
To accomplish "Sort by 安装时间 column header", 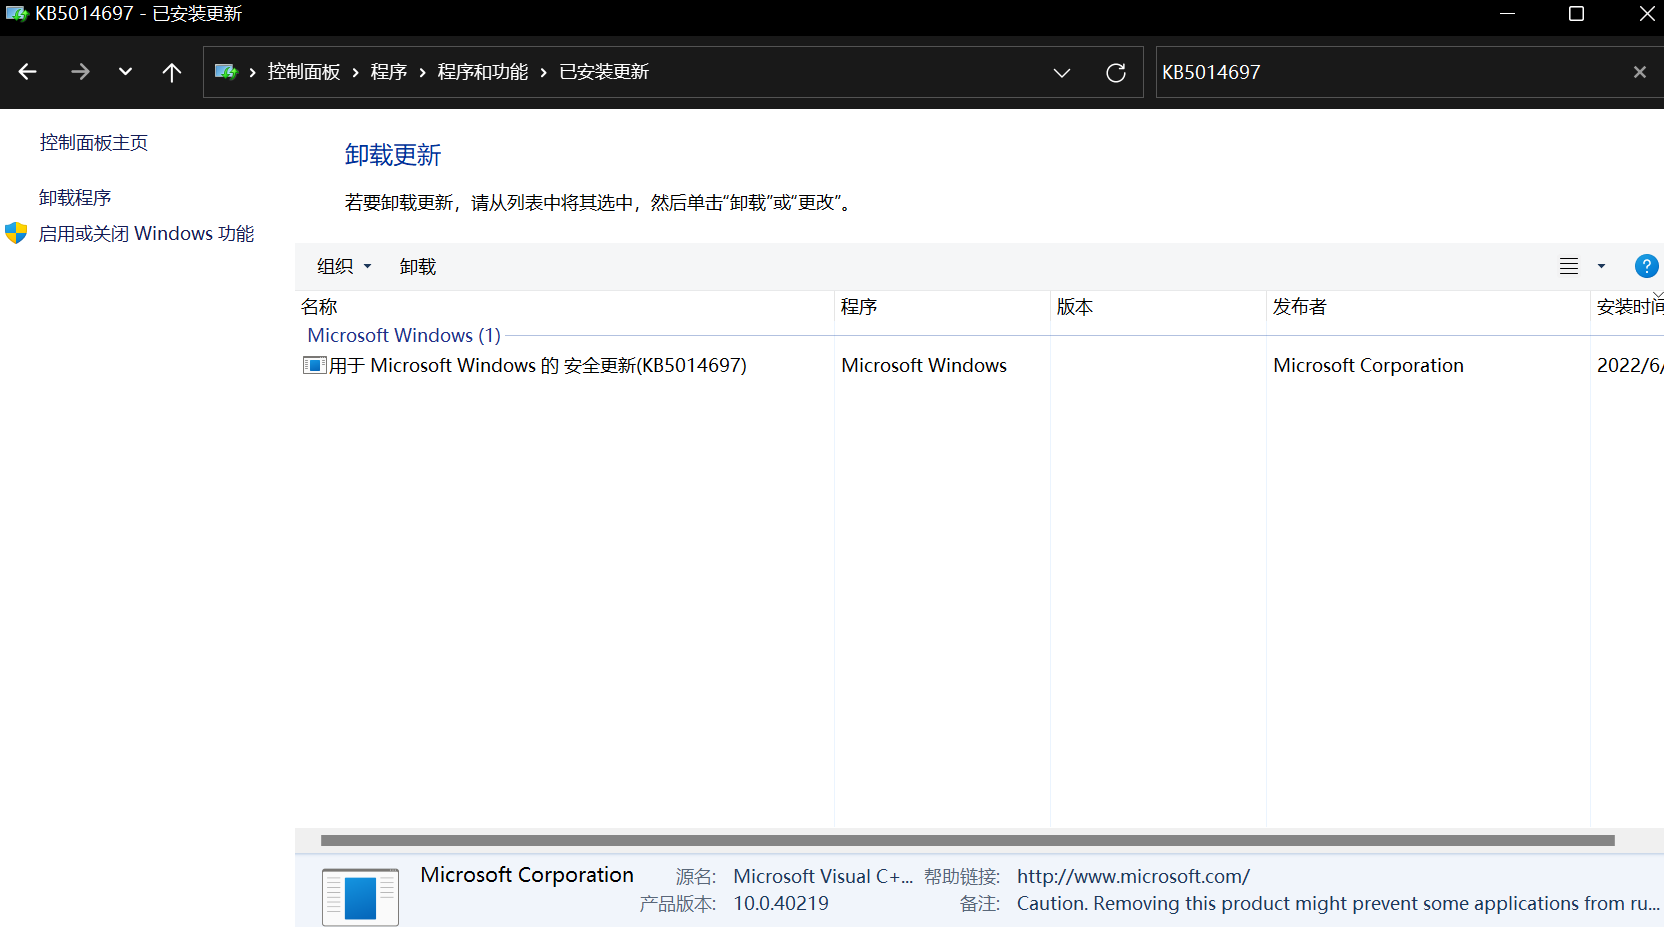I will 1628,307.
